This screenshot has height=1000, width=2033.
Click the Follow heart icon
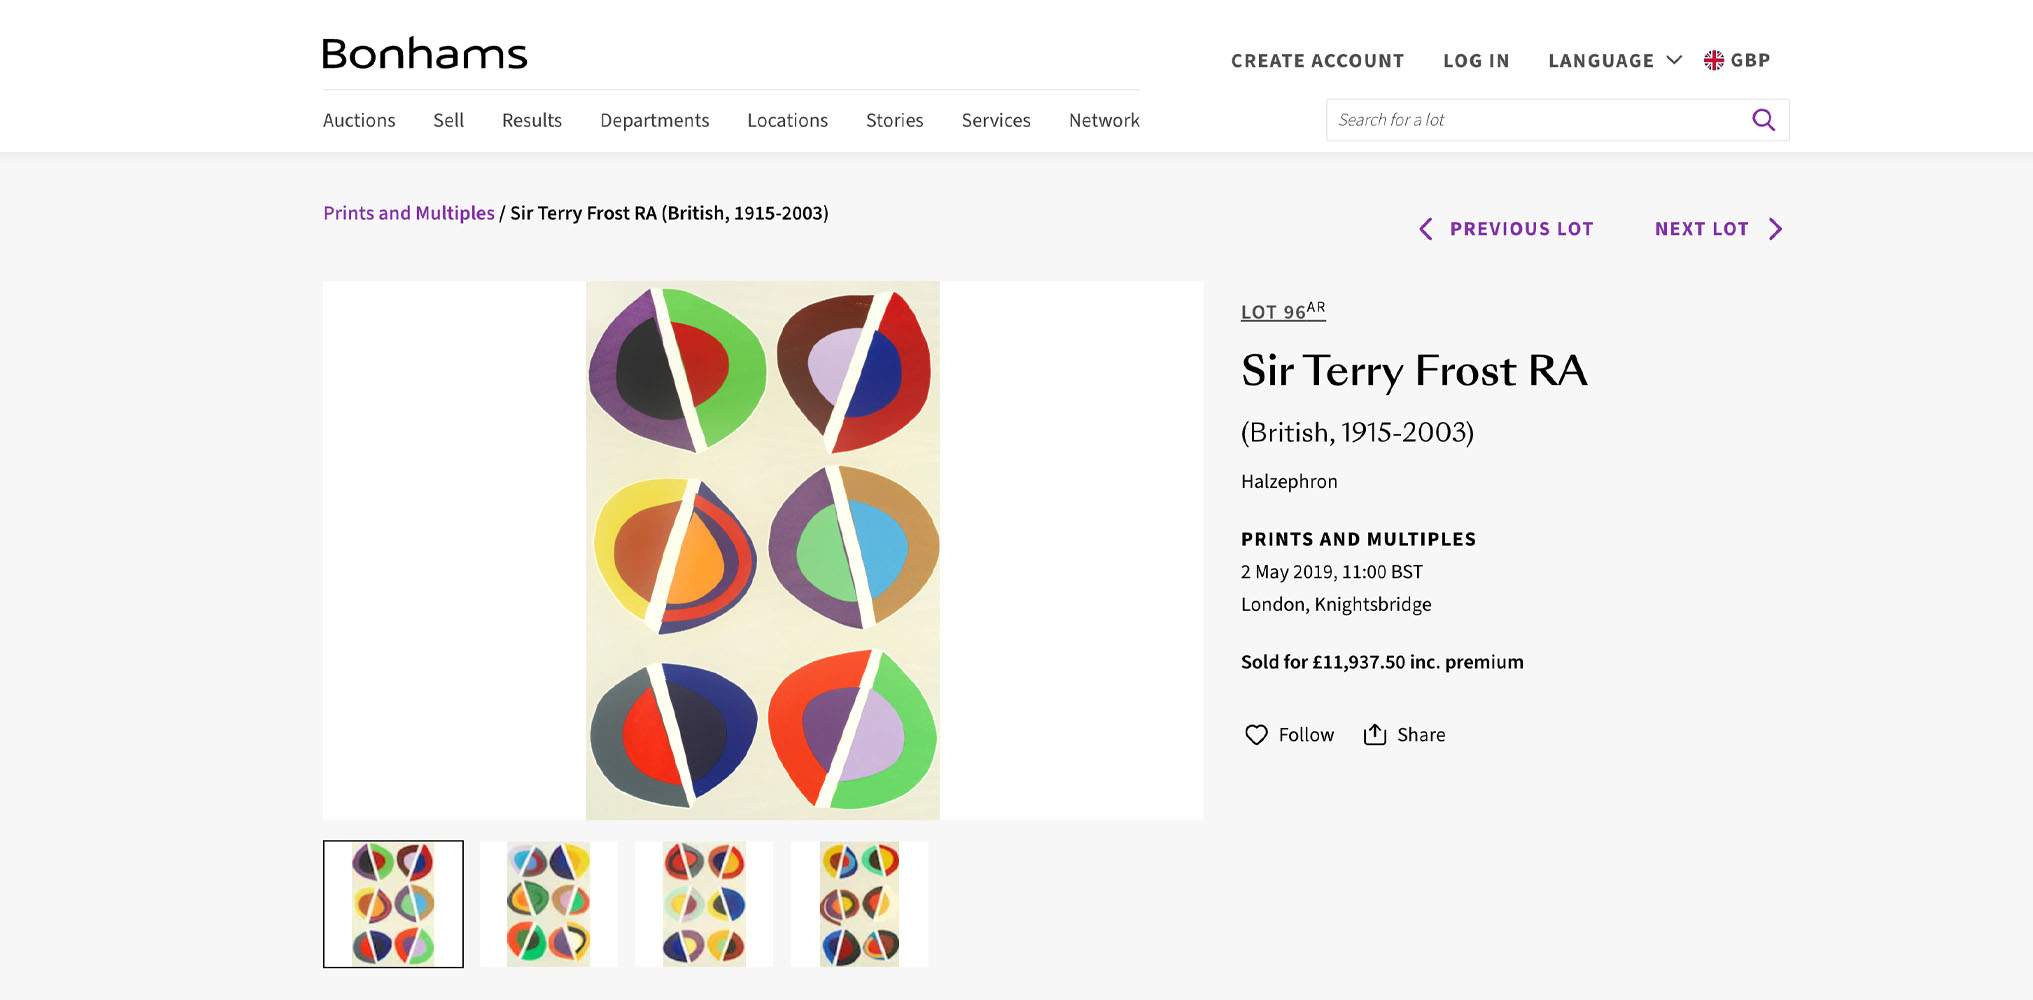click(1256, 735)
